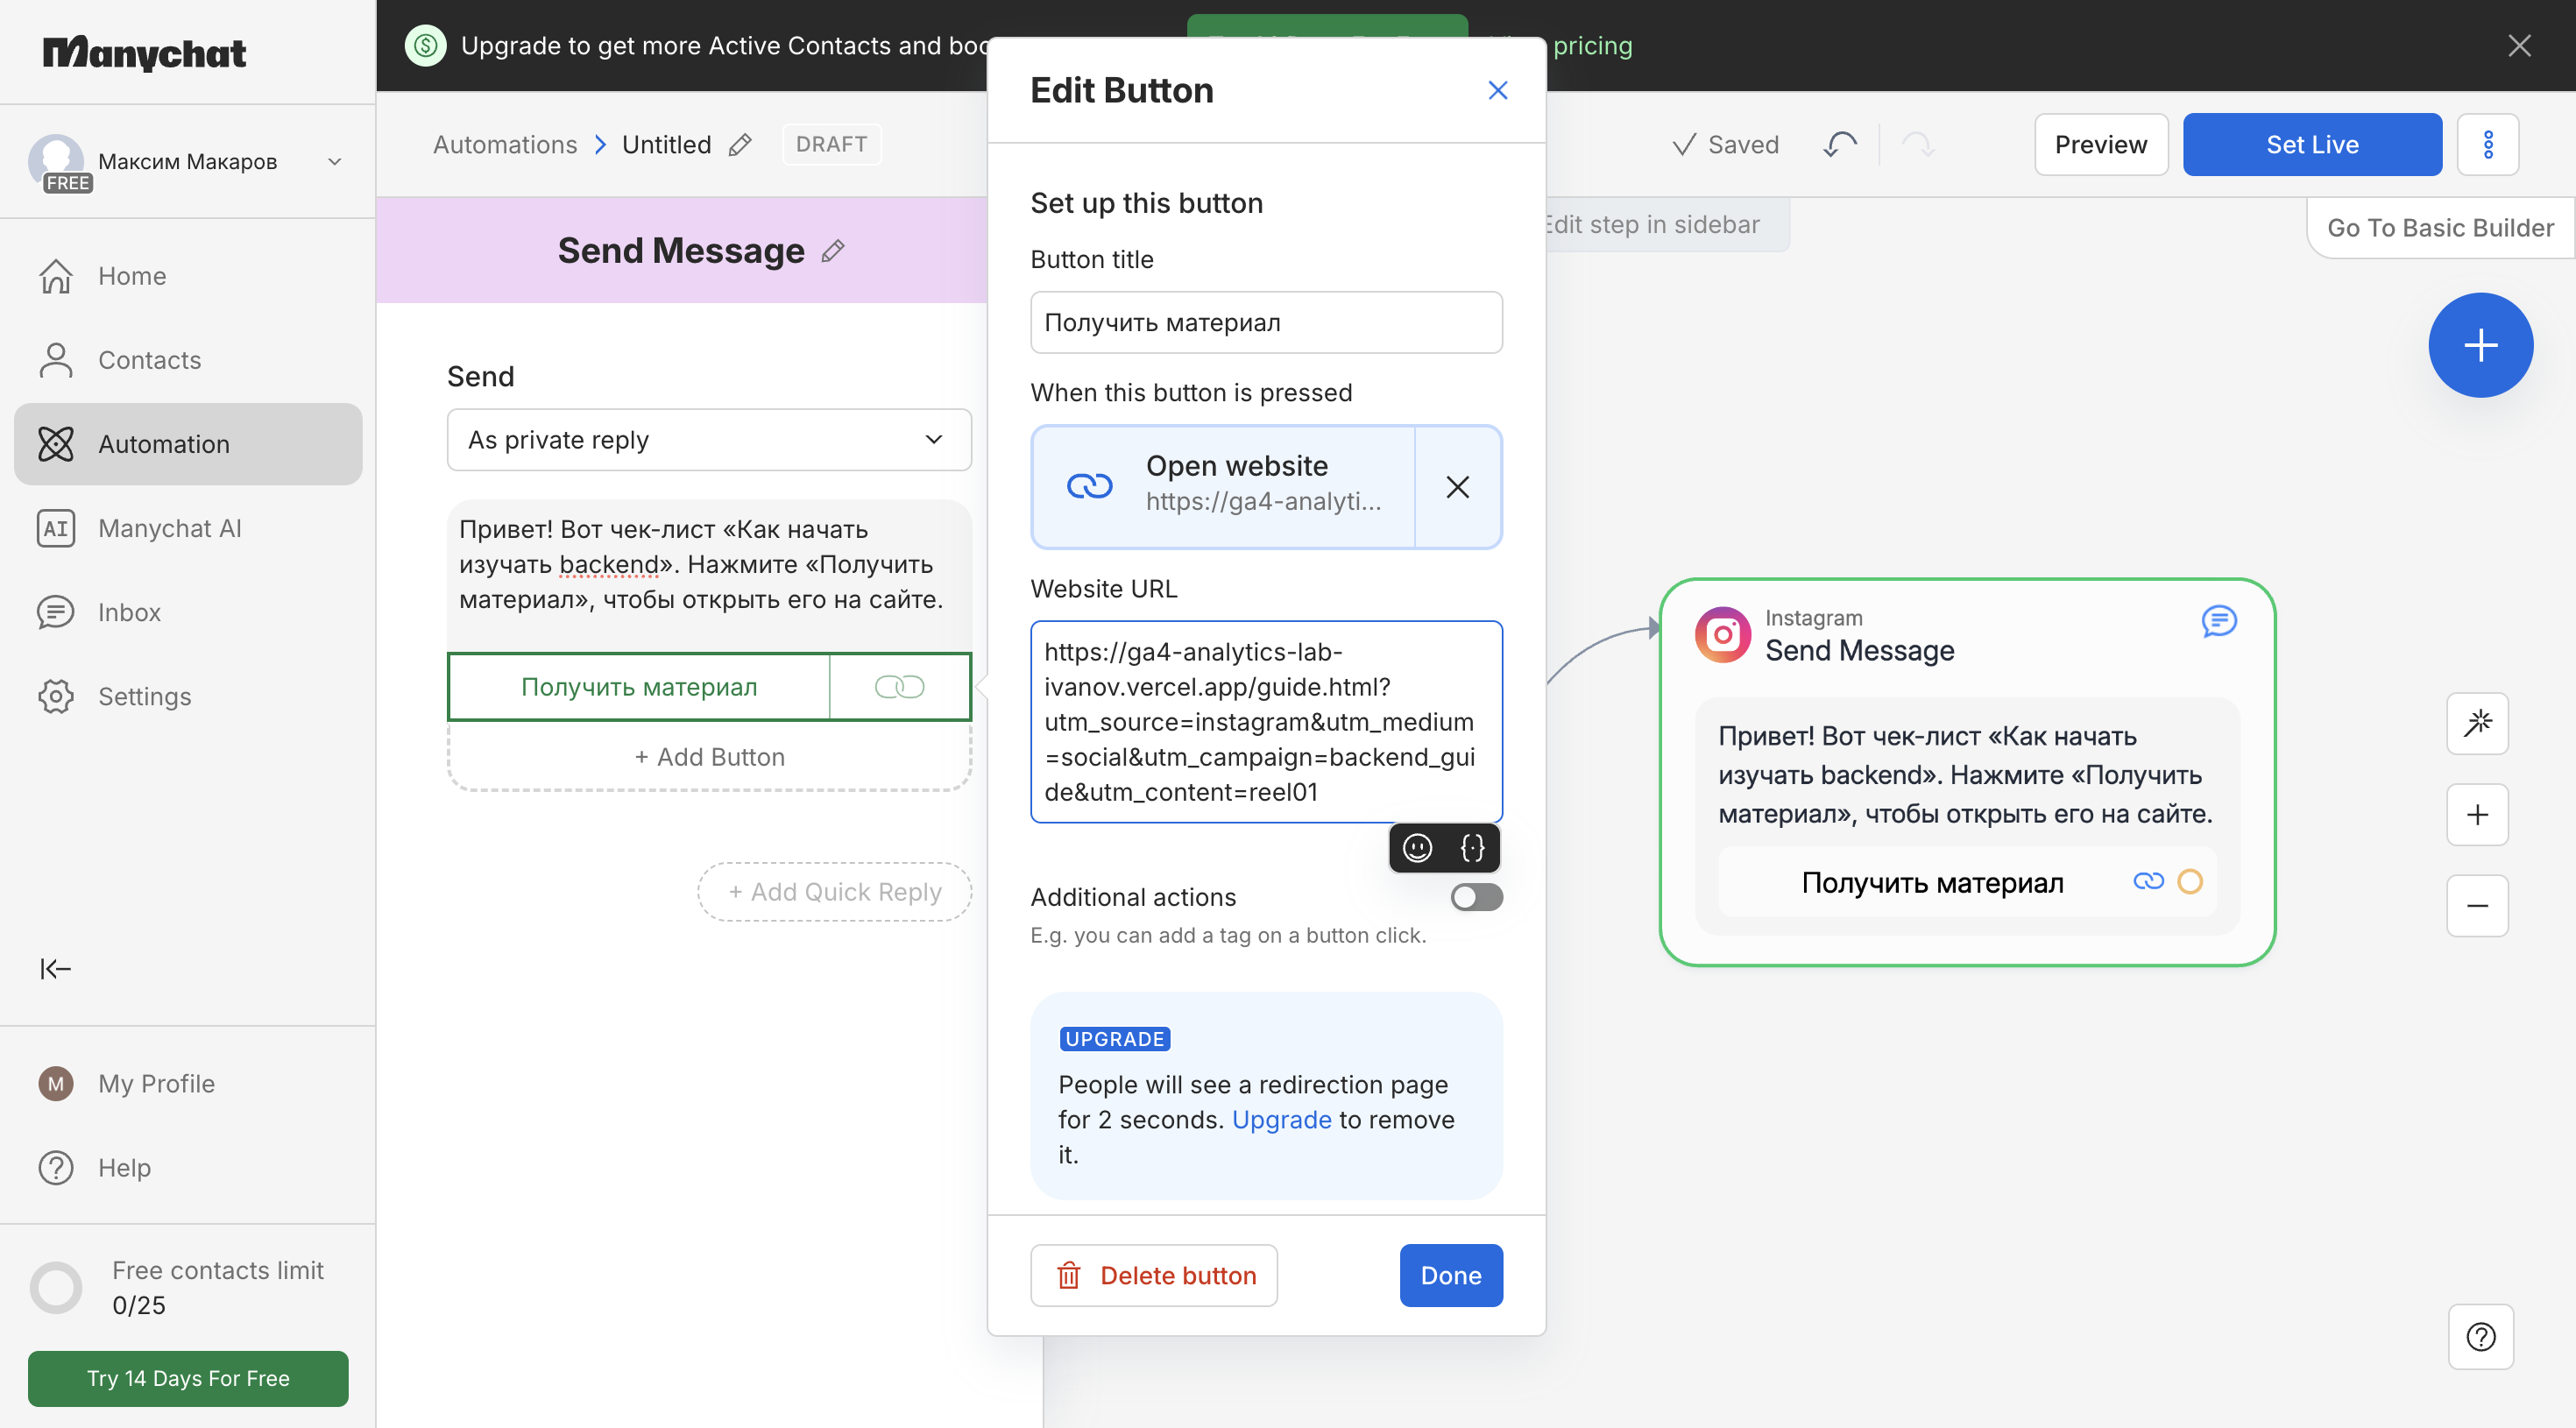The image size is (2576, 1428).
Task: Click link icon beside Получить материал in sidebar
Action: coord(899,687)
